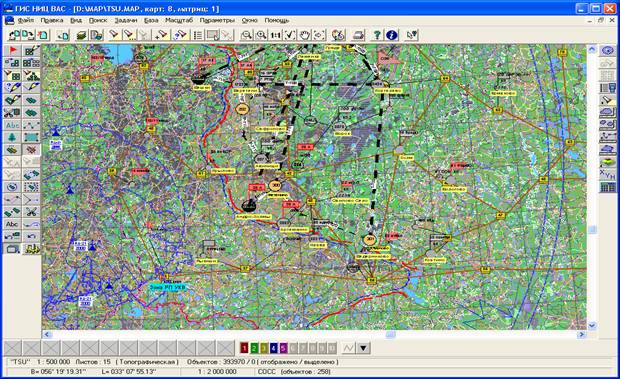Viewport: 620px width, 379px height.
Task: Click the vertical scrollbar down arrow
Action: click(592, 326)
